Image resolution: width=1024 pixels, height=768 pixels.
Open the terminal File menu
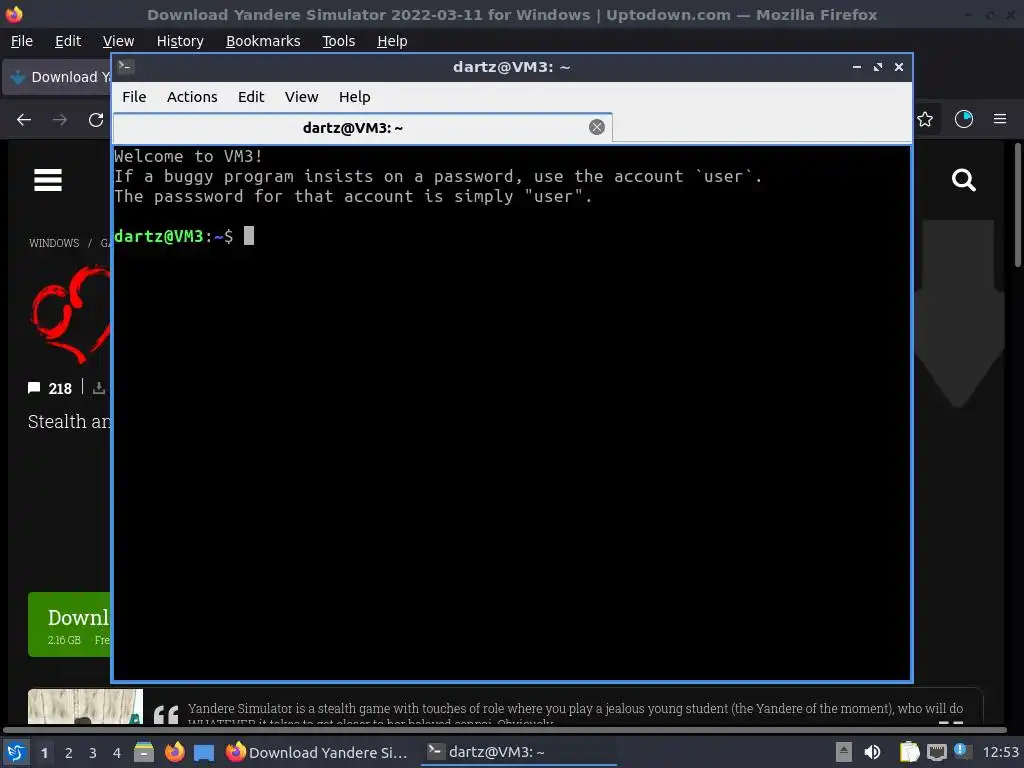pos(134,97)
